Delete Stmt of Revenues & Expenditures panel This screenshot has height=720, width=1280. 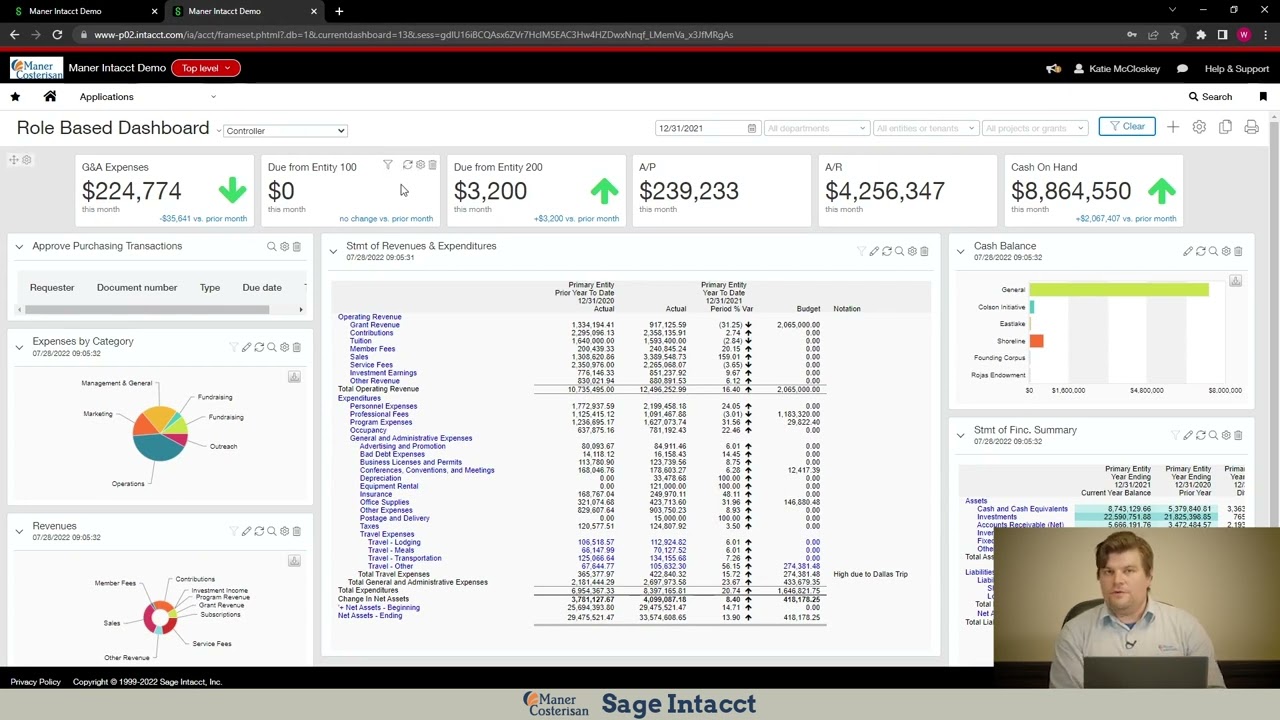[x=924, y=251]
